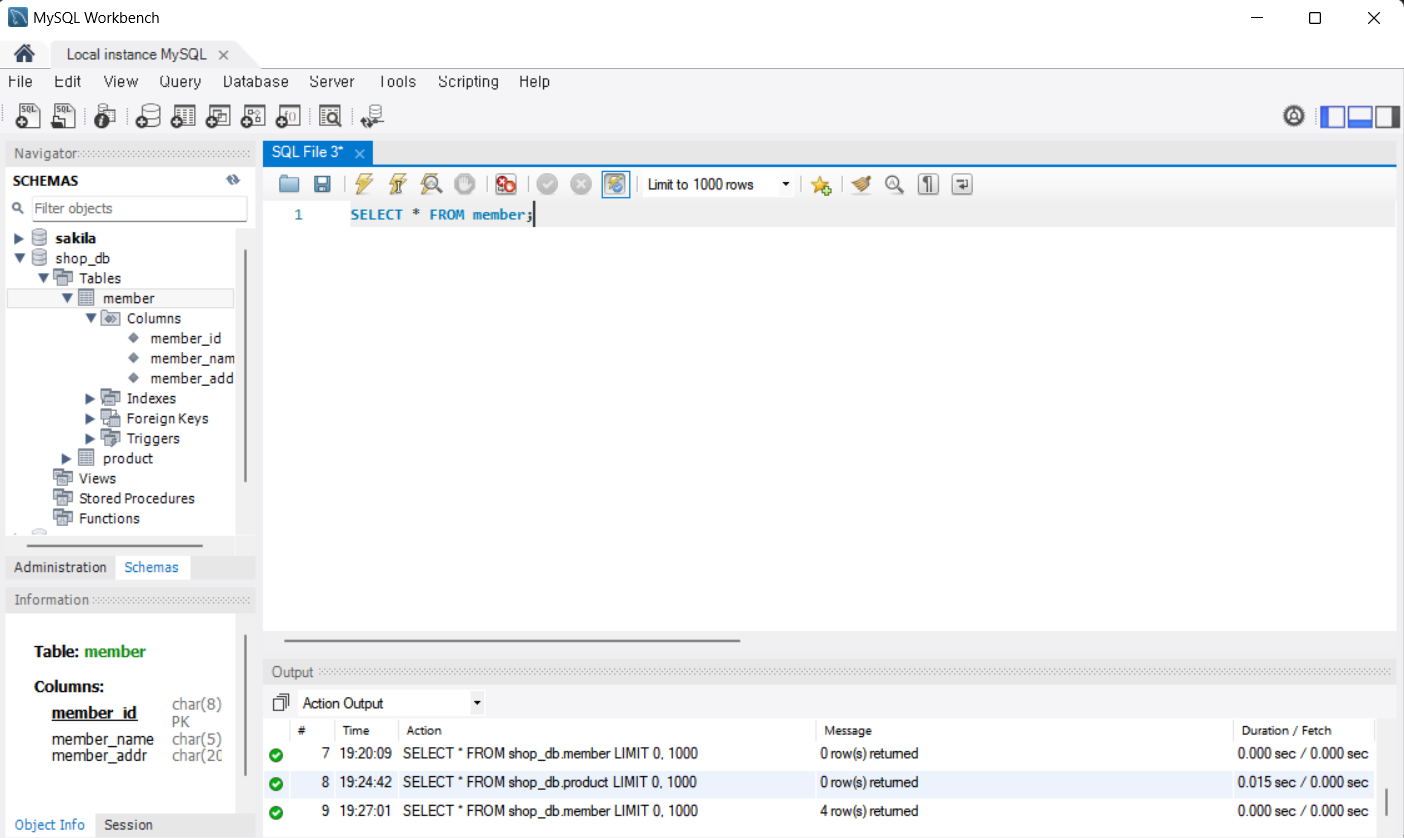Close the SQL File 3 tab
1404x838 pixels.
point(360,153)
